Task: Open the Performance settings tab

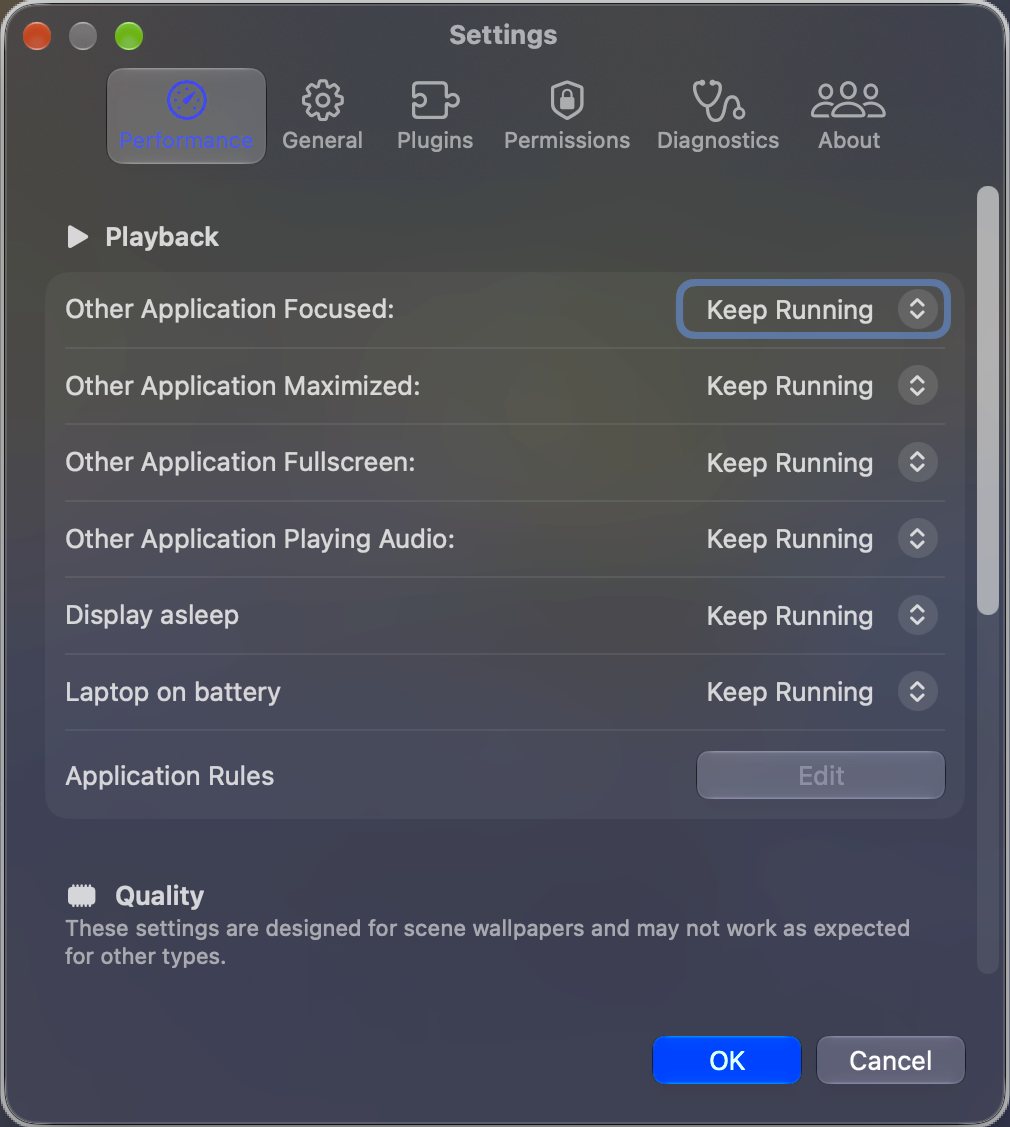Action: click(186, 116)
